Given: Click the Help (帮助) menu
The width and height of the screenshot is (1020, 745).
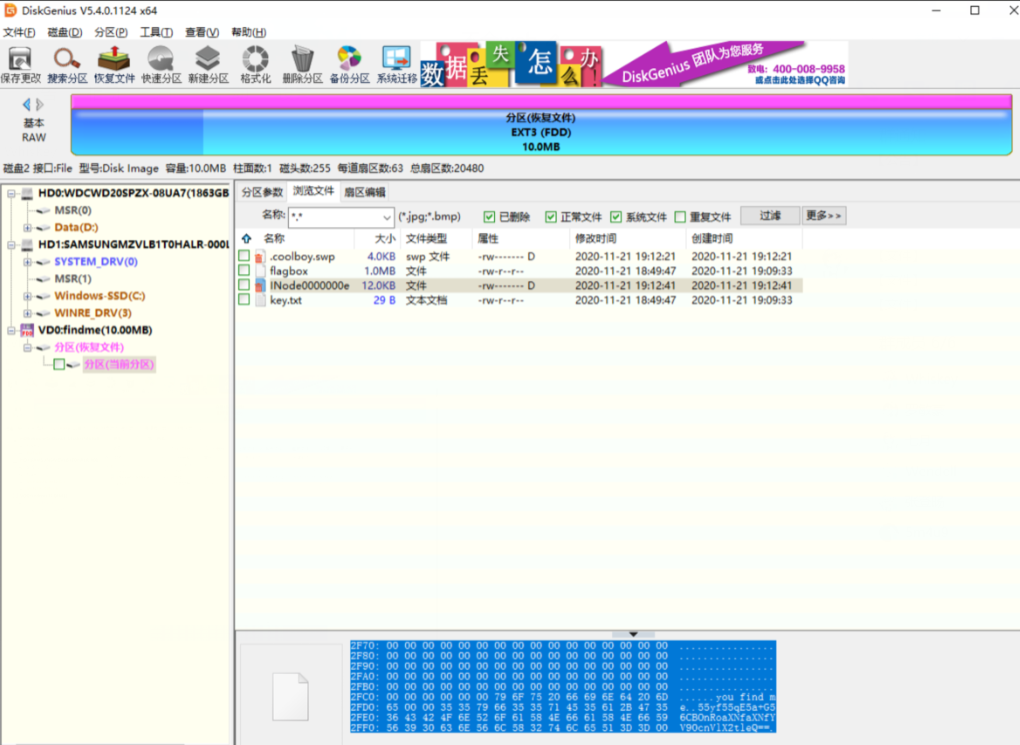Looking at the screenshot, I should point(248,32).
